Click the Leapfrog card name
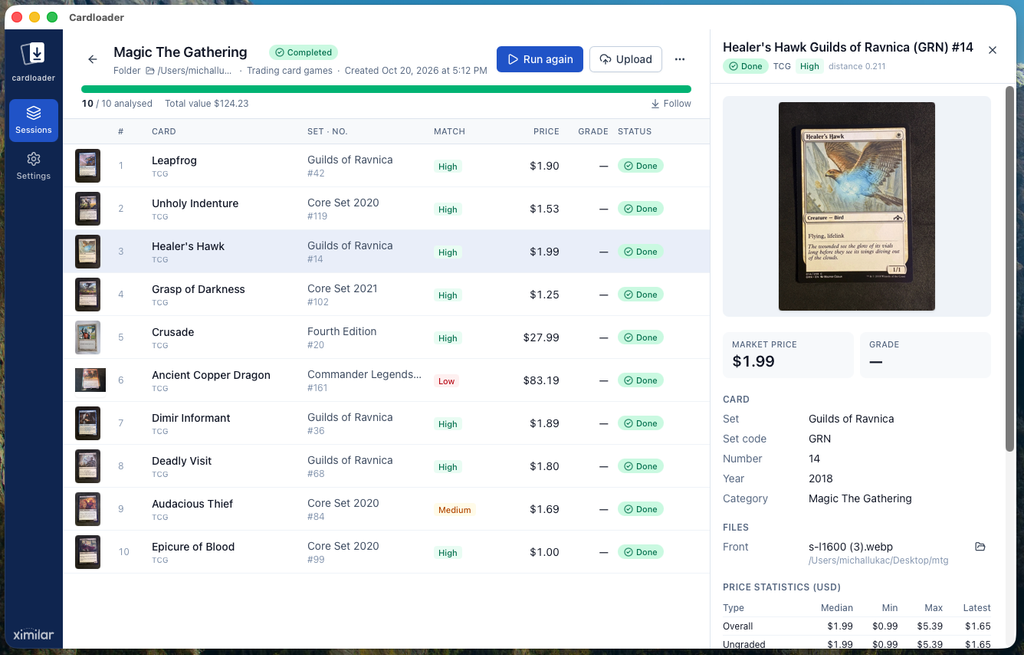1024x655 pixels. [174, 161]
